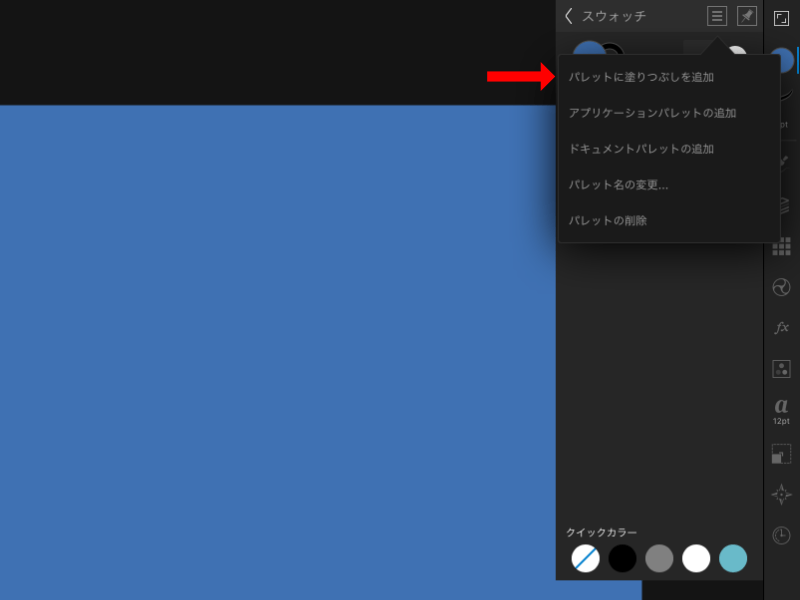Click the クイックカラー label

pos(602,532)
